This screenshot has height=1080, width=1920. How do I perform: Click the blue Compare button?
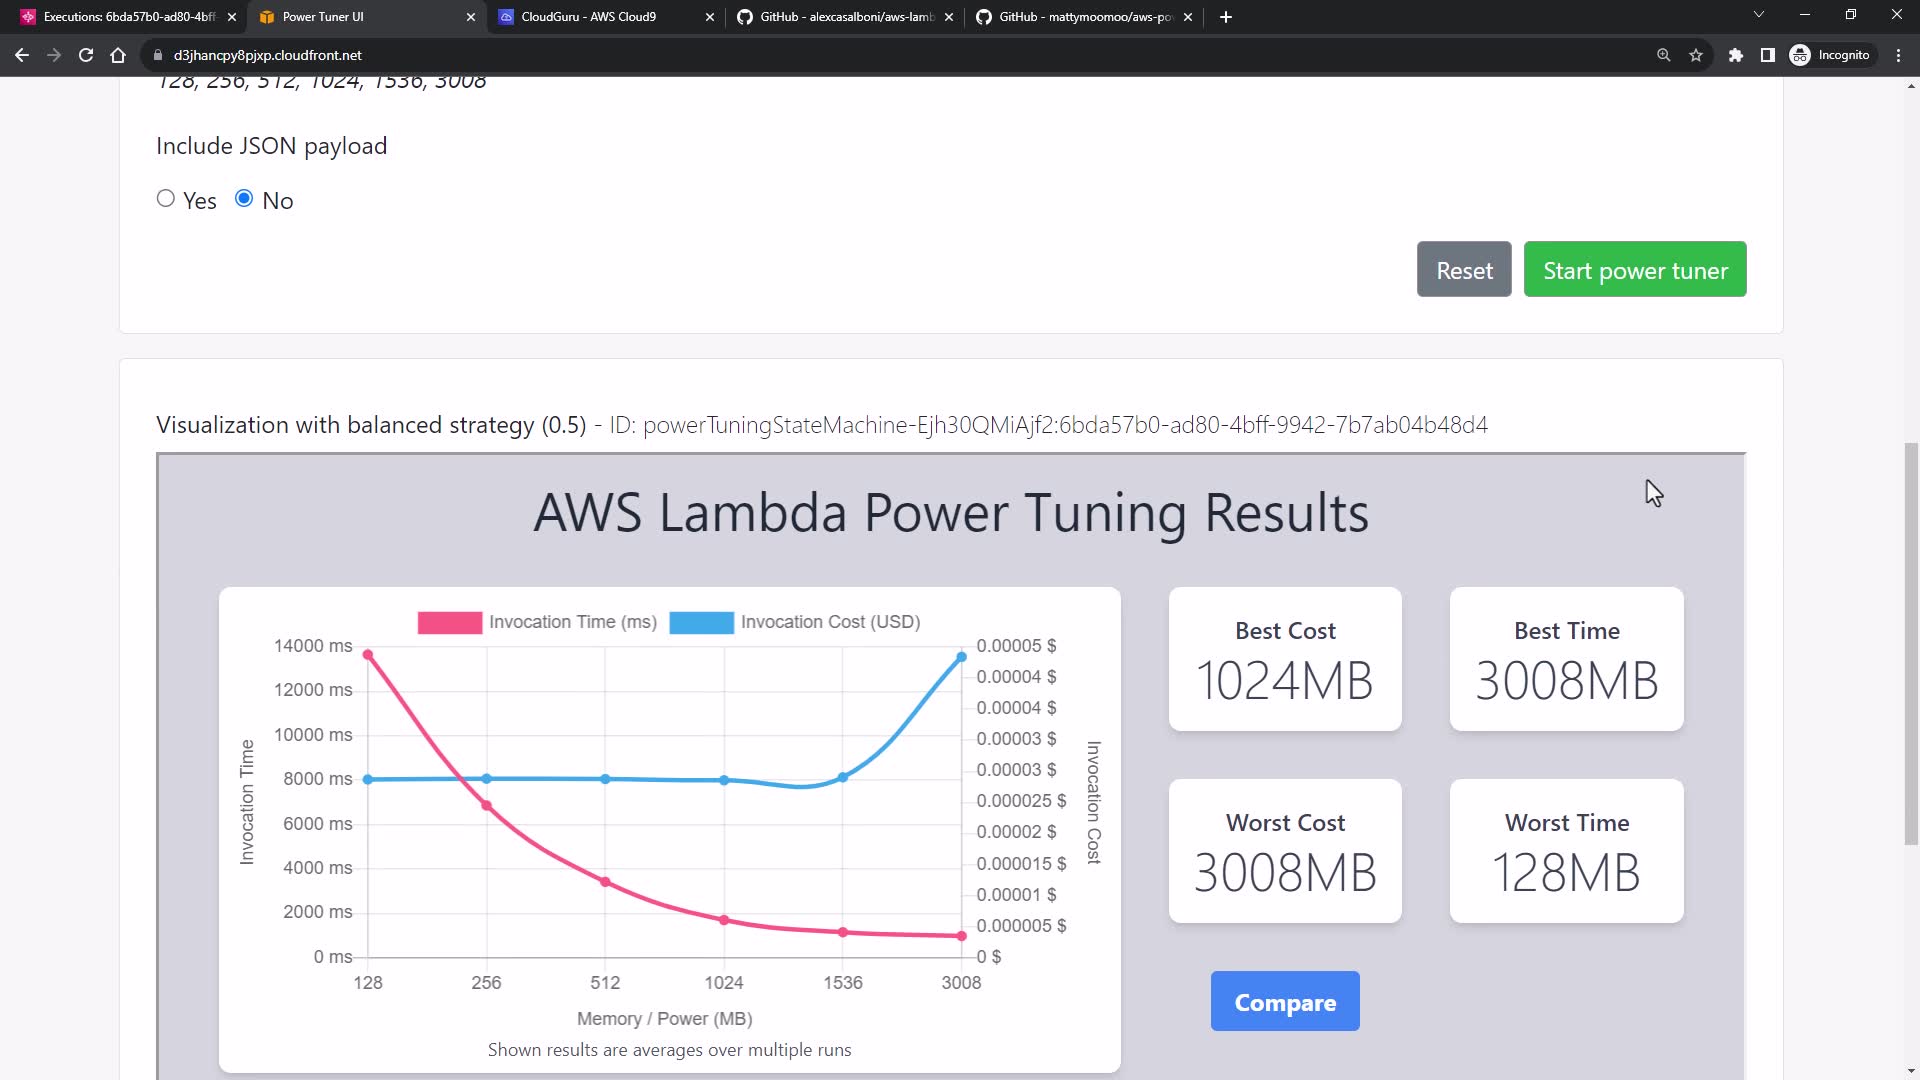pos(1285,1002)
